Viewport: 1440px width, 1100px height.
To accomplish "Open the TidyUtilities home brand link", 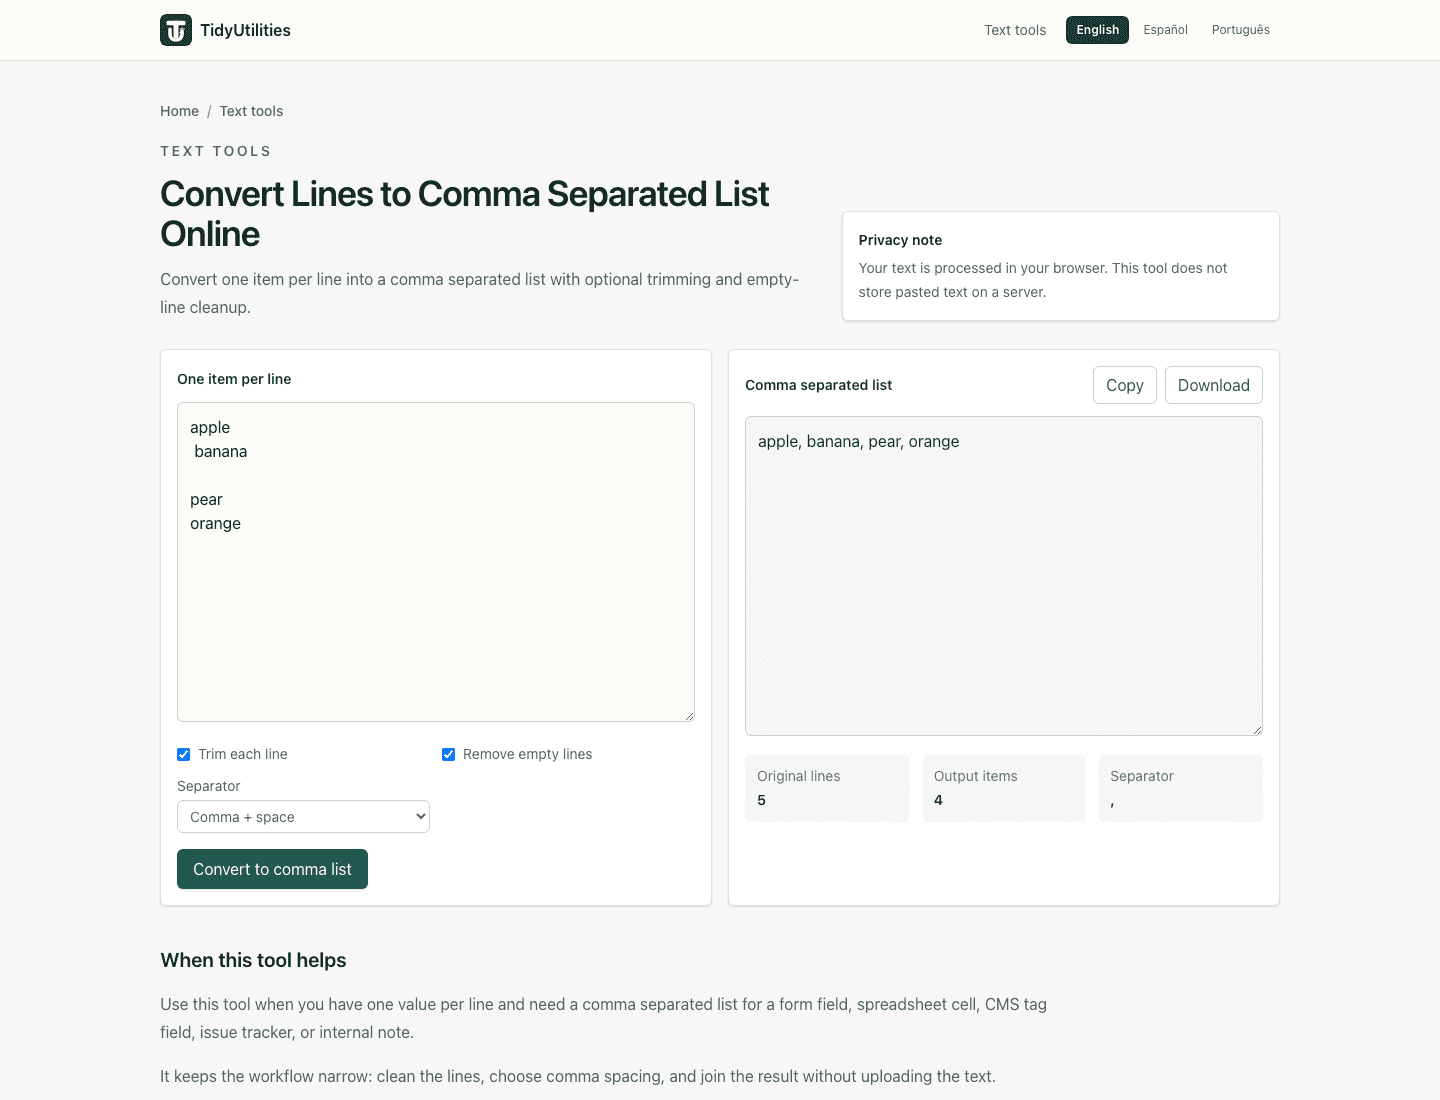I will 225,30.
